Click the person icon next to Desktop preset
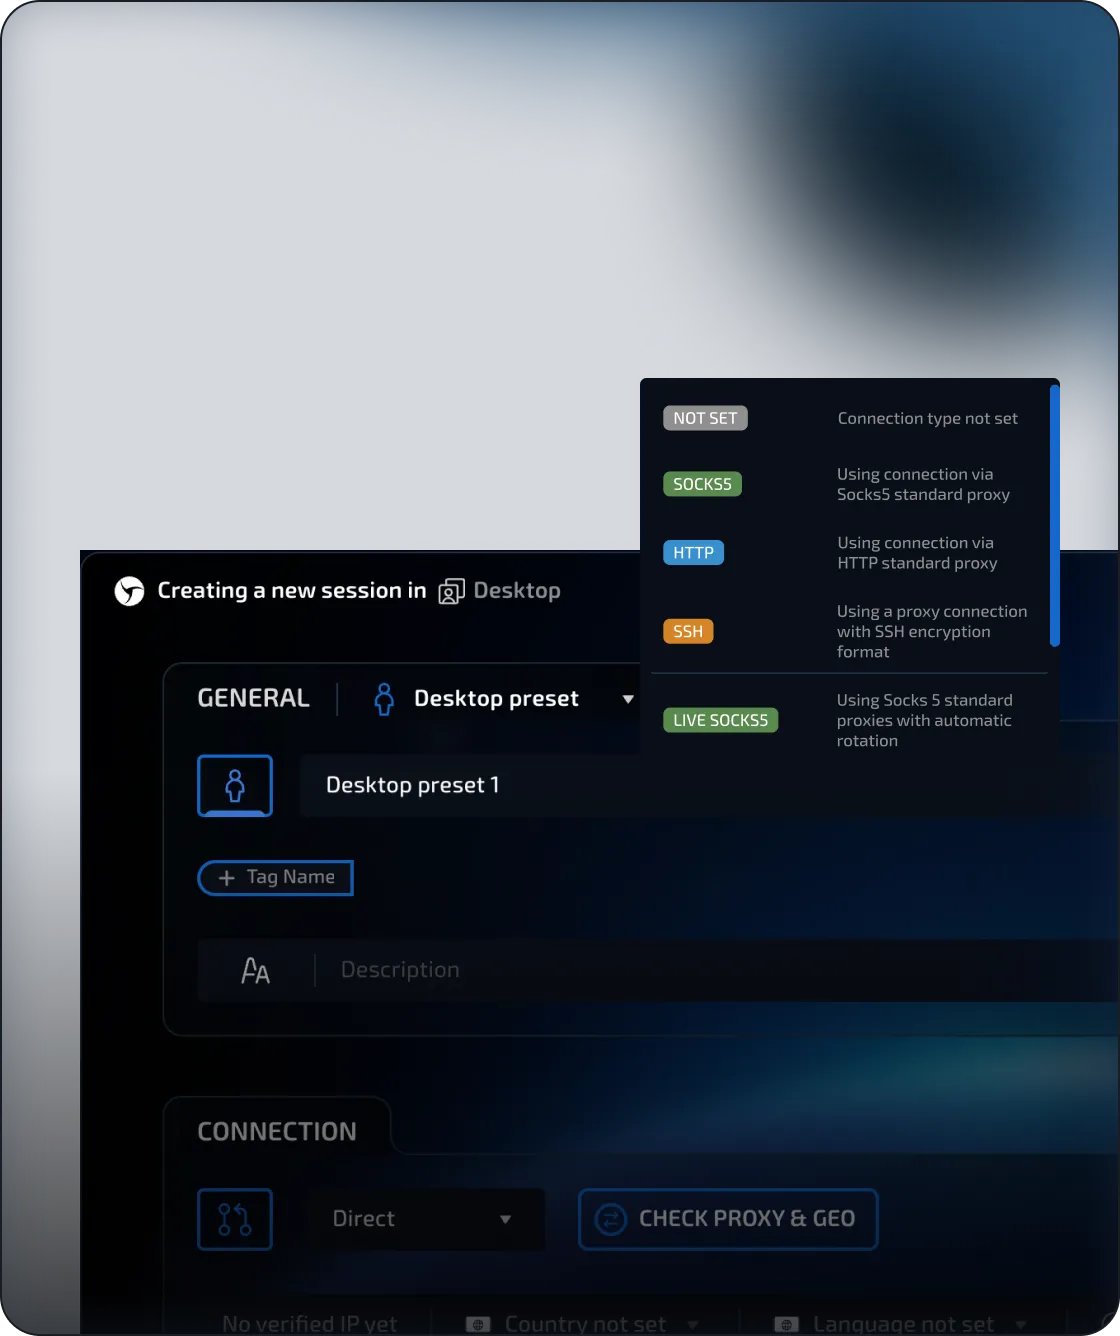Viewport: 1120px width, 1336px height. [x=384, y=699]
